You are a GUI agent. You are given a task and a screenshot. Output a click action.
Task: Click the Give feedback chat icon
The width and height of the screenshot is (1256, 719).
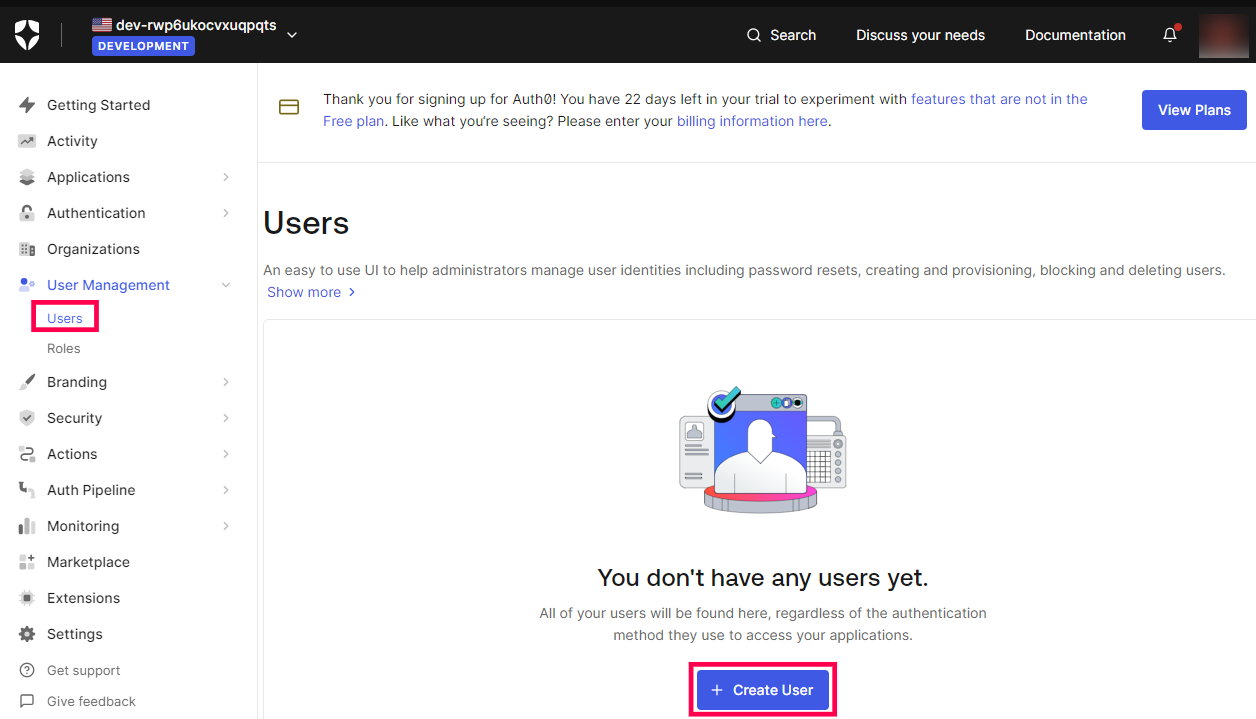tap(27, 701)
